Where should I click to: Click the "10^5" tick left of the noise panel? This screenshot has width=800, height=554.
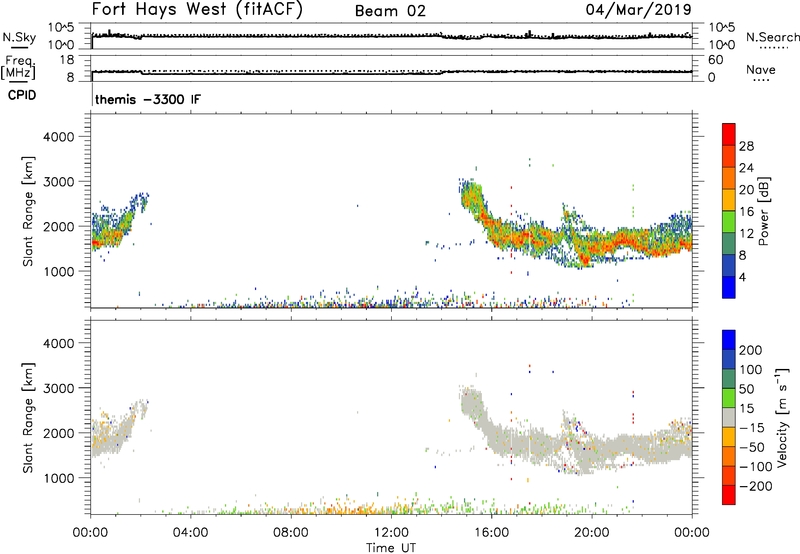pos(61,28)
